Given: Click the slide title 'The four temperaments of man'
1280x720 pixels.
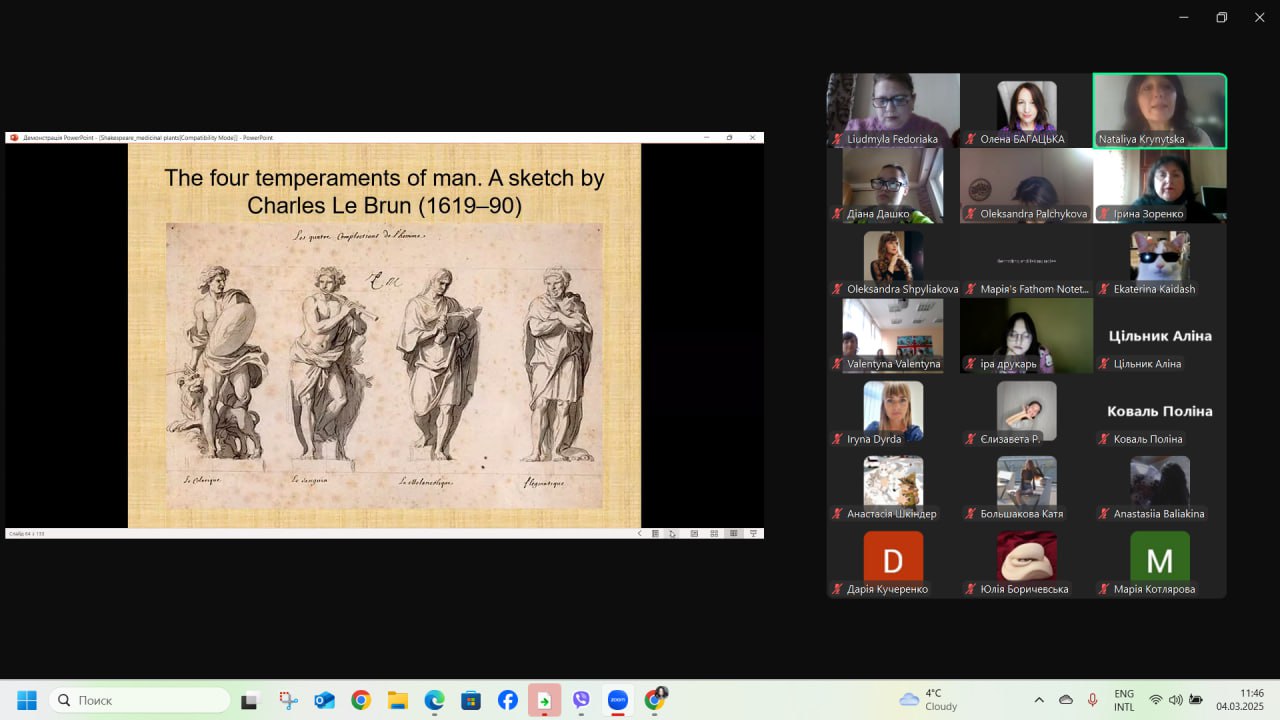Looking at the screenshot, I should click(x=384, y=192).
